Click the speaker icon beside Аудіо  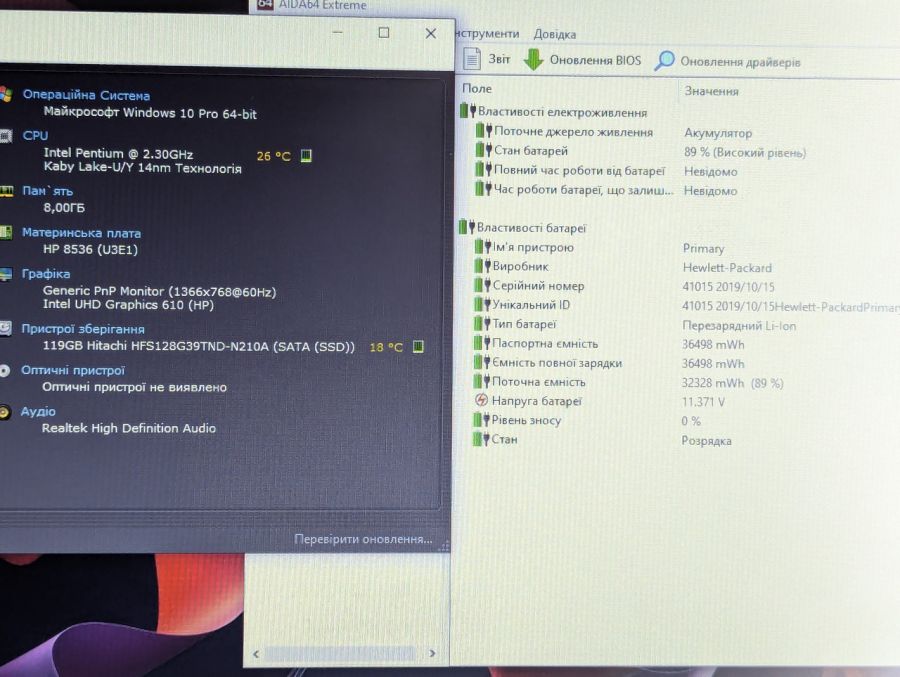pyautogui.click(x=5, y=412)
